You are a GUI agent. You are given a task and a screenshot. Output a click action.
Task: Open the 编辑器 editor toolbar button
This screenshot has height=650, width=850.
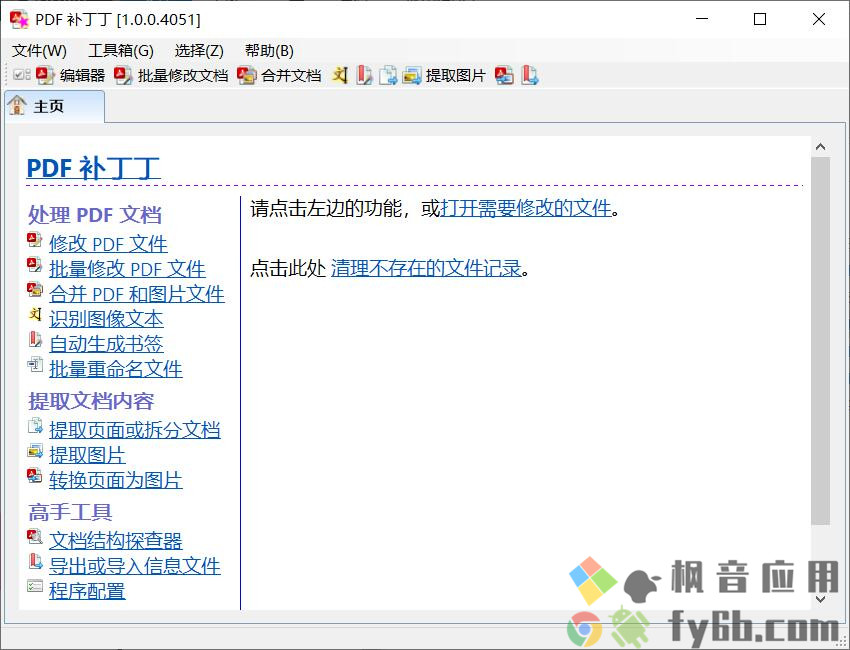point(70,75)
